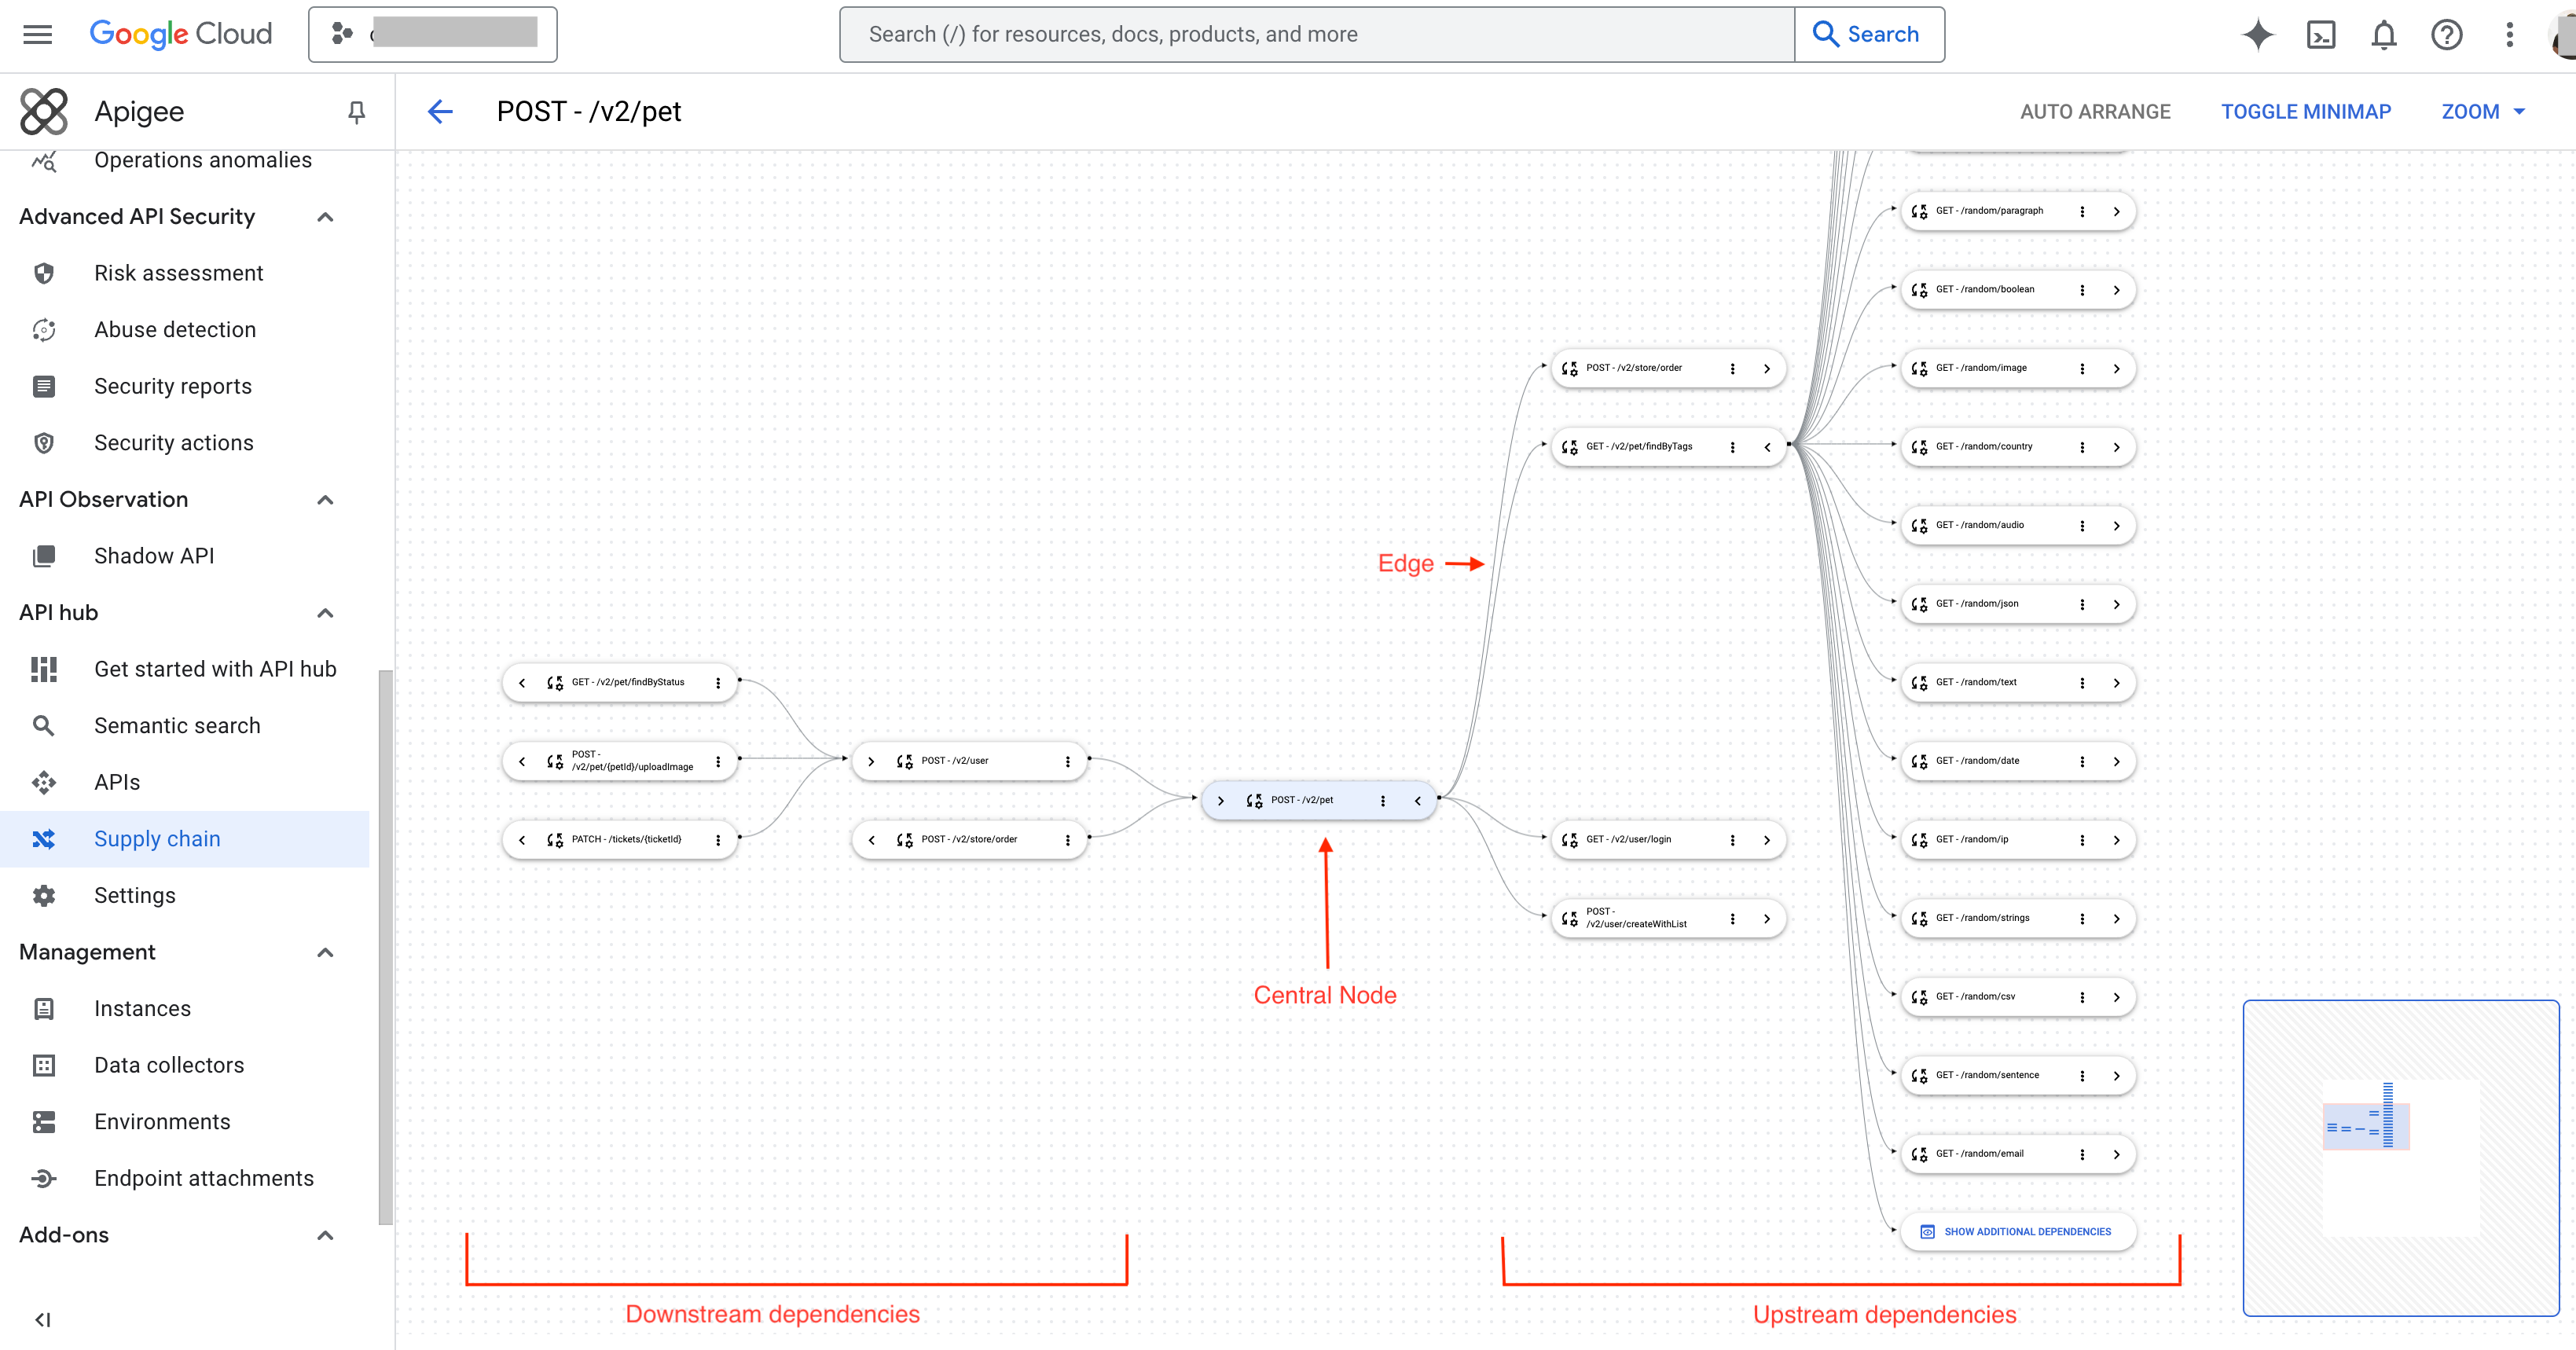Select the Shadow API icon
The width and height of the screenshot is (2576, 1350).
pos(44,555)
